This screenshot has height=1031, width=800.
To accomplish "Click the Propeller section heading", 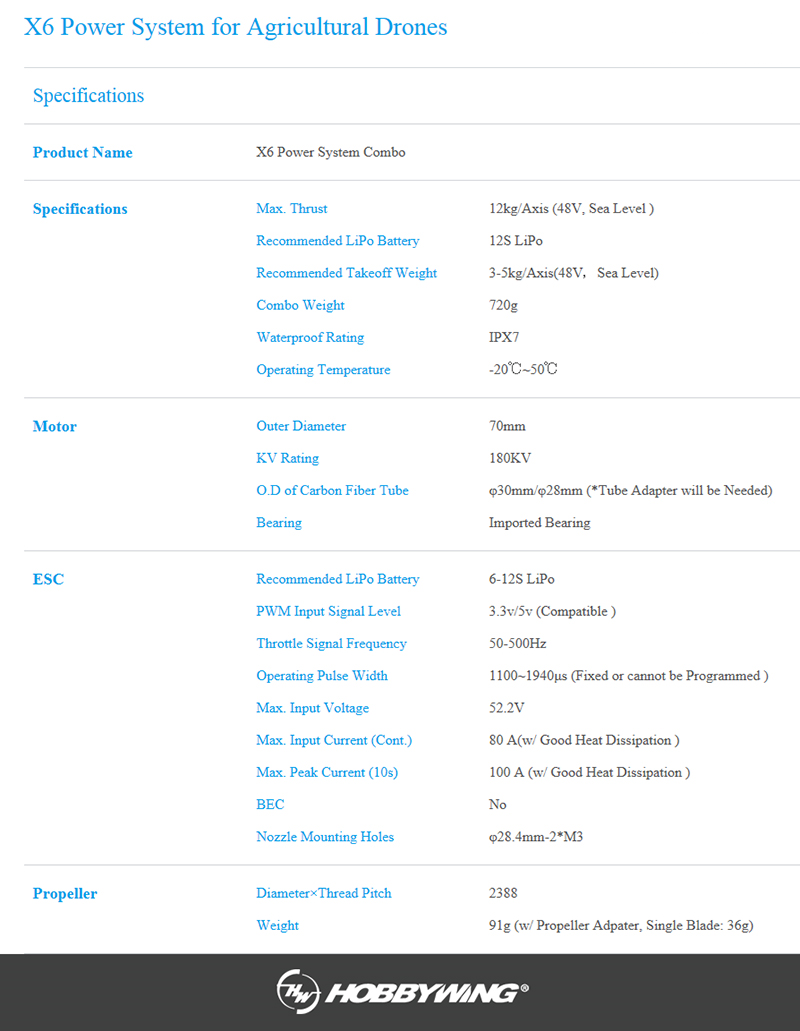I will [x=65, y=894].
